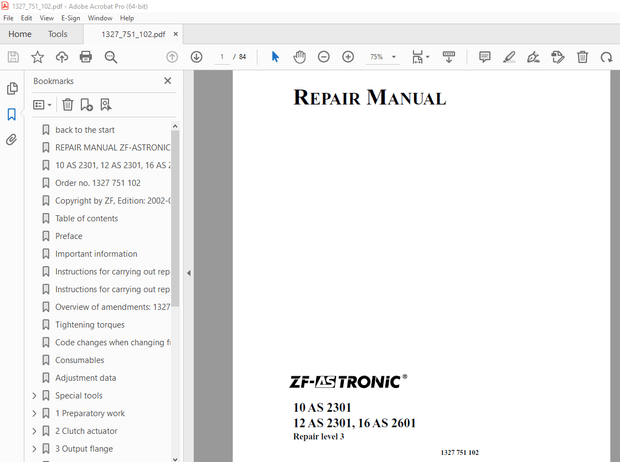Open the Adjustment data bookmark
620x462 pixels.
[85, 378]
